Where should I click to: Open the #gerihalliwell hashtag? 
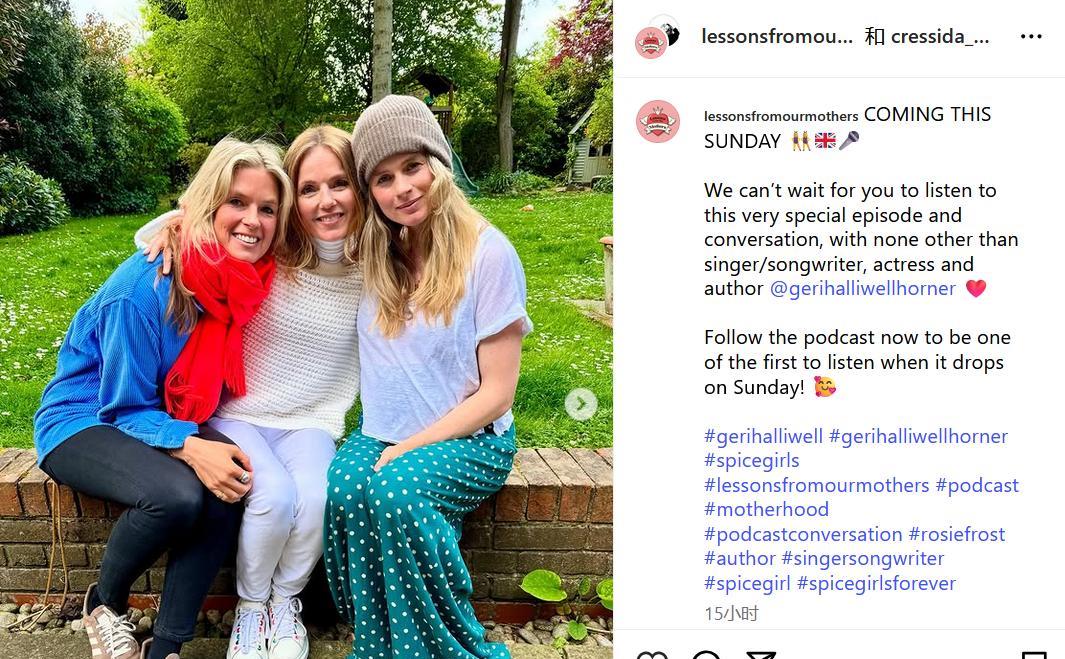click(763, 436)
